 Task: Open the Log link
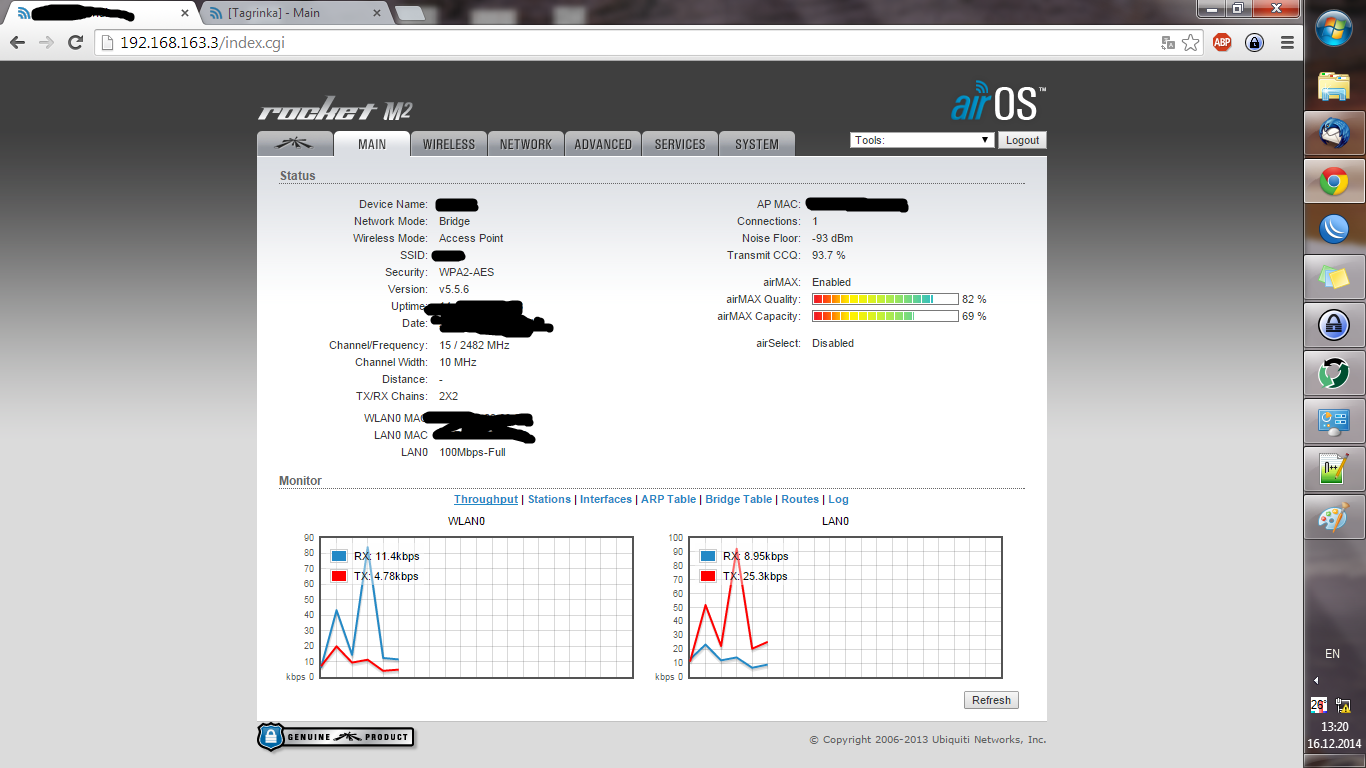(x=838, y=499)
